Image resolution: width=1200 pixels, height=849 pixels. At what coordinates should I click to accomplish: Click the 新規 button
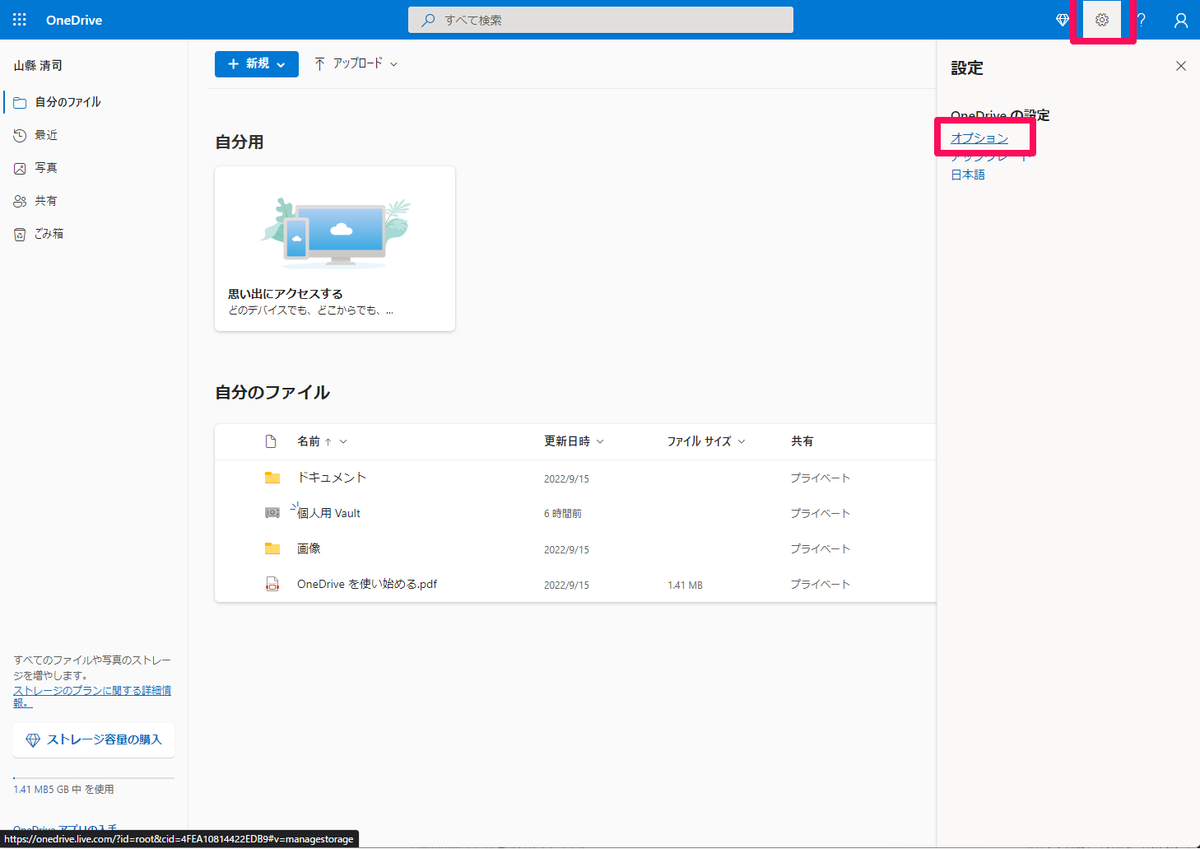coord(256,64)
